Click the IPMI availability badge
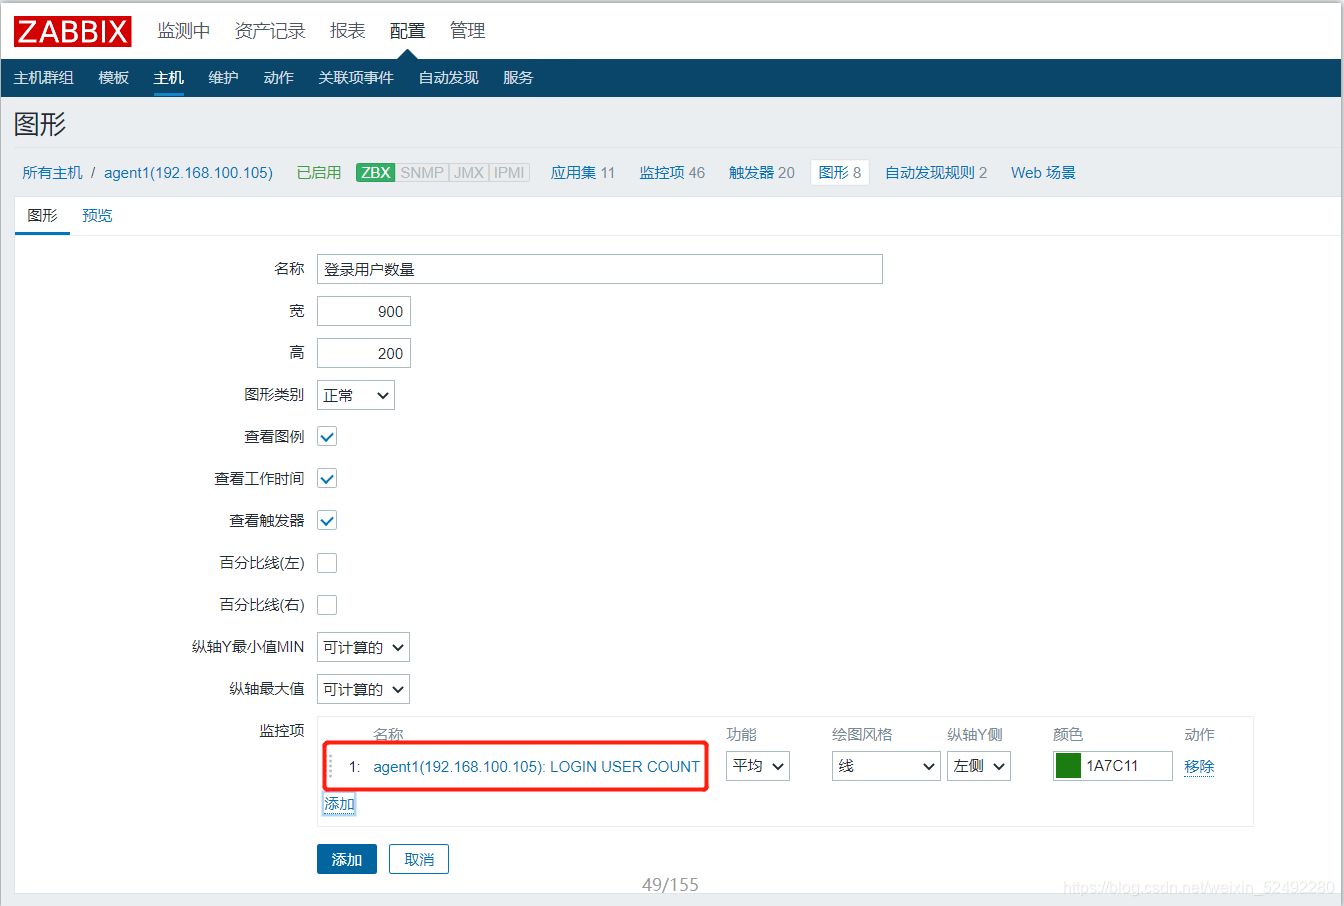 [509, 172]
